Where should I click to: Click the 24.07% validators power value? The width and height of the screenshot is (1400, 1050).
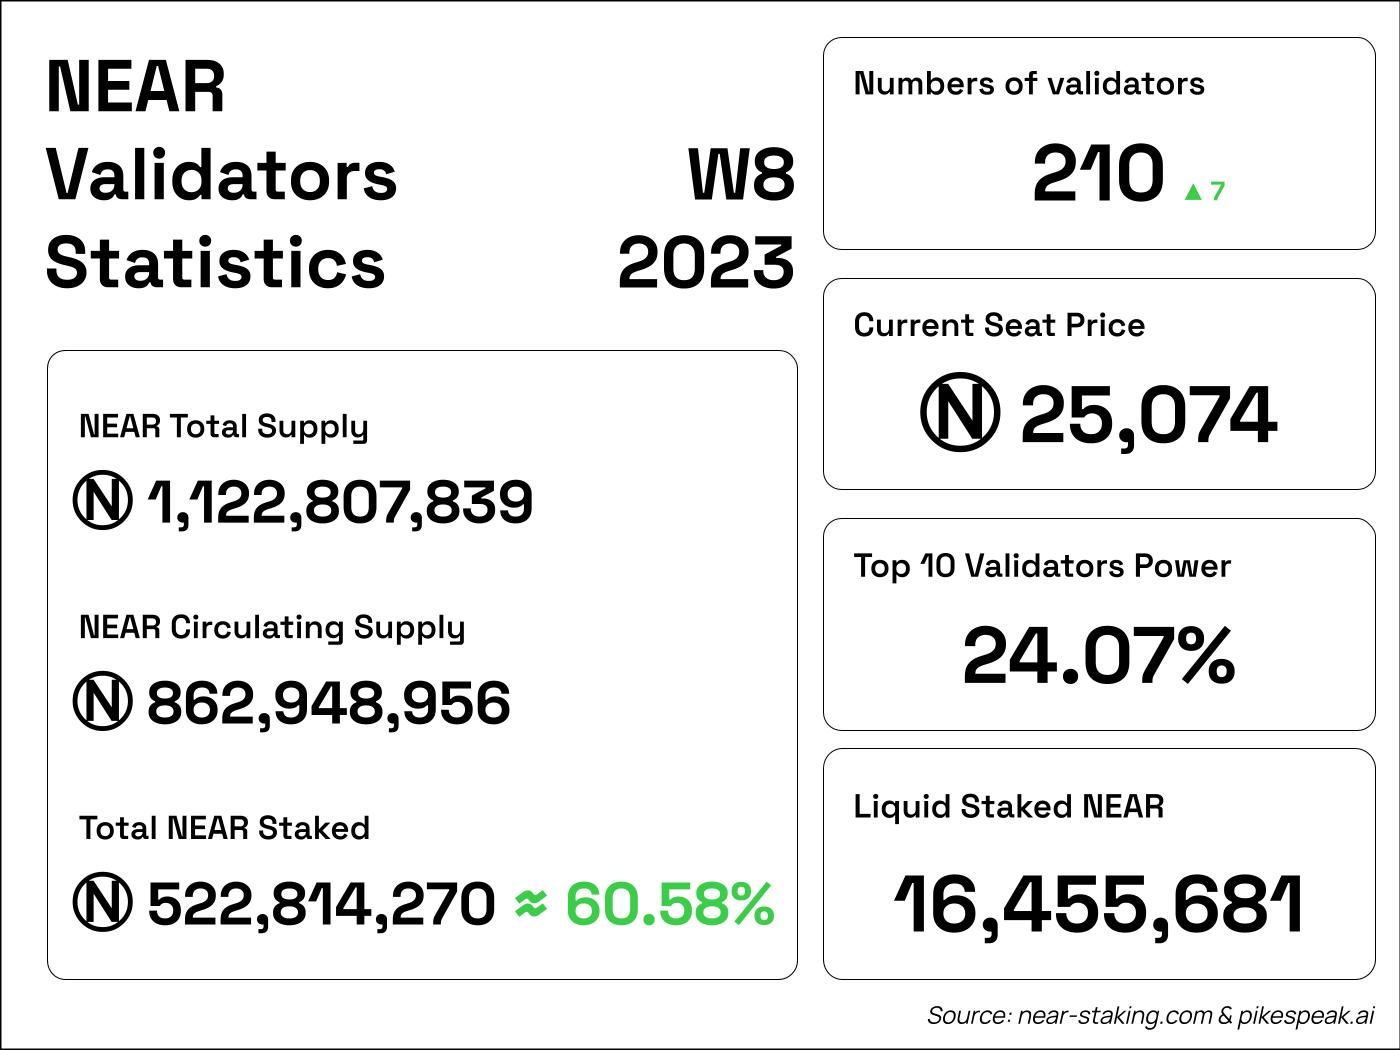pyautogui.click(x=1098, y=656)
